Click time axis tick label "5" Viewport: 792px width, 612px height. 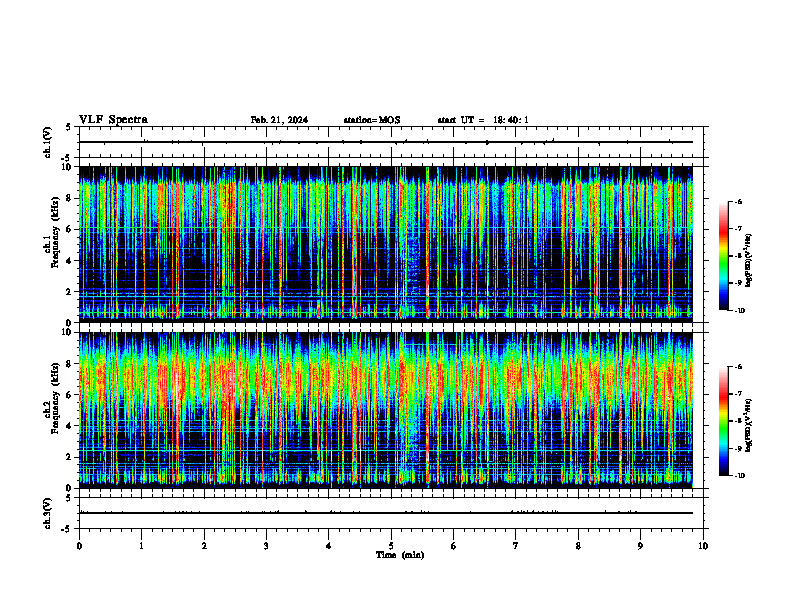click(391, 546)
